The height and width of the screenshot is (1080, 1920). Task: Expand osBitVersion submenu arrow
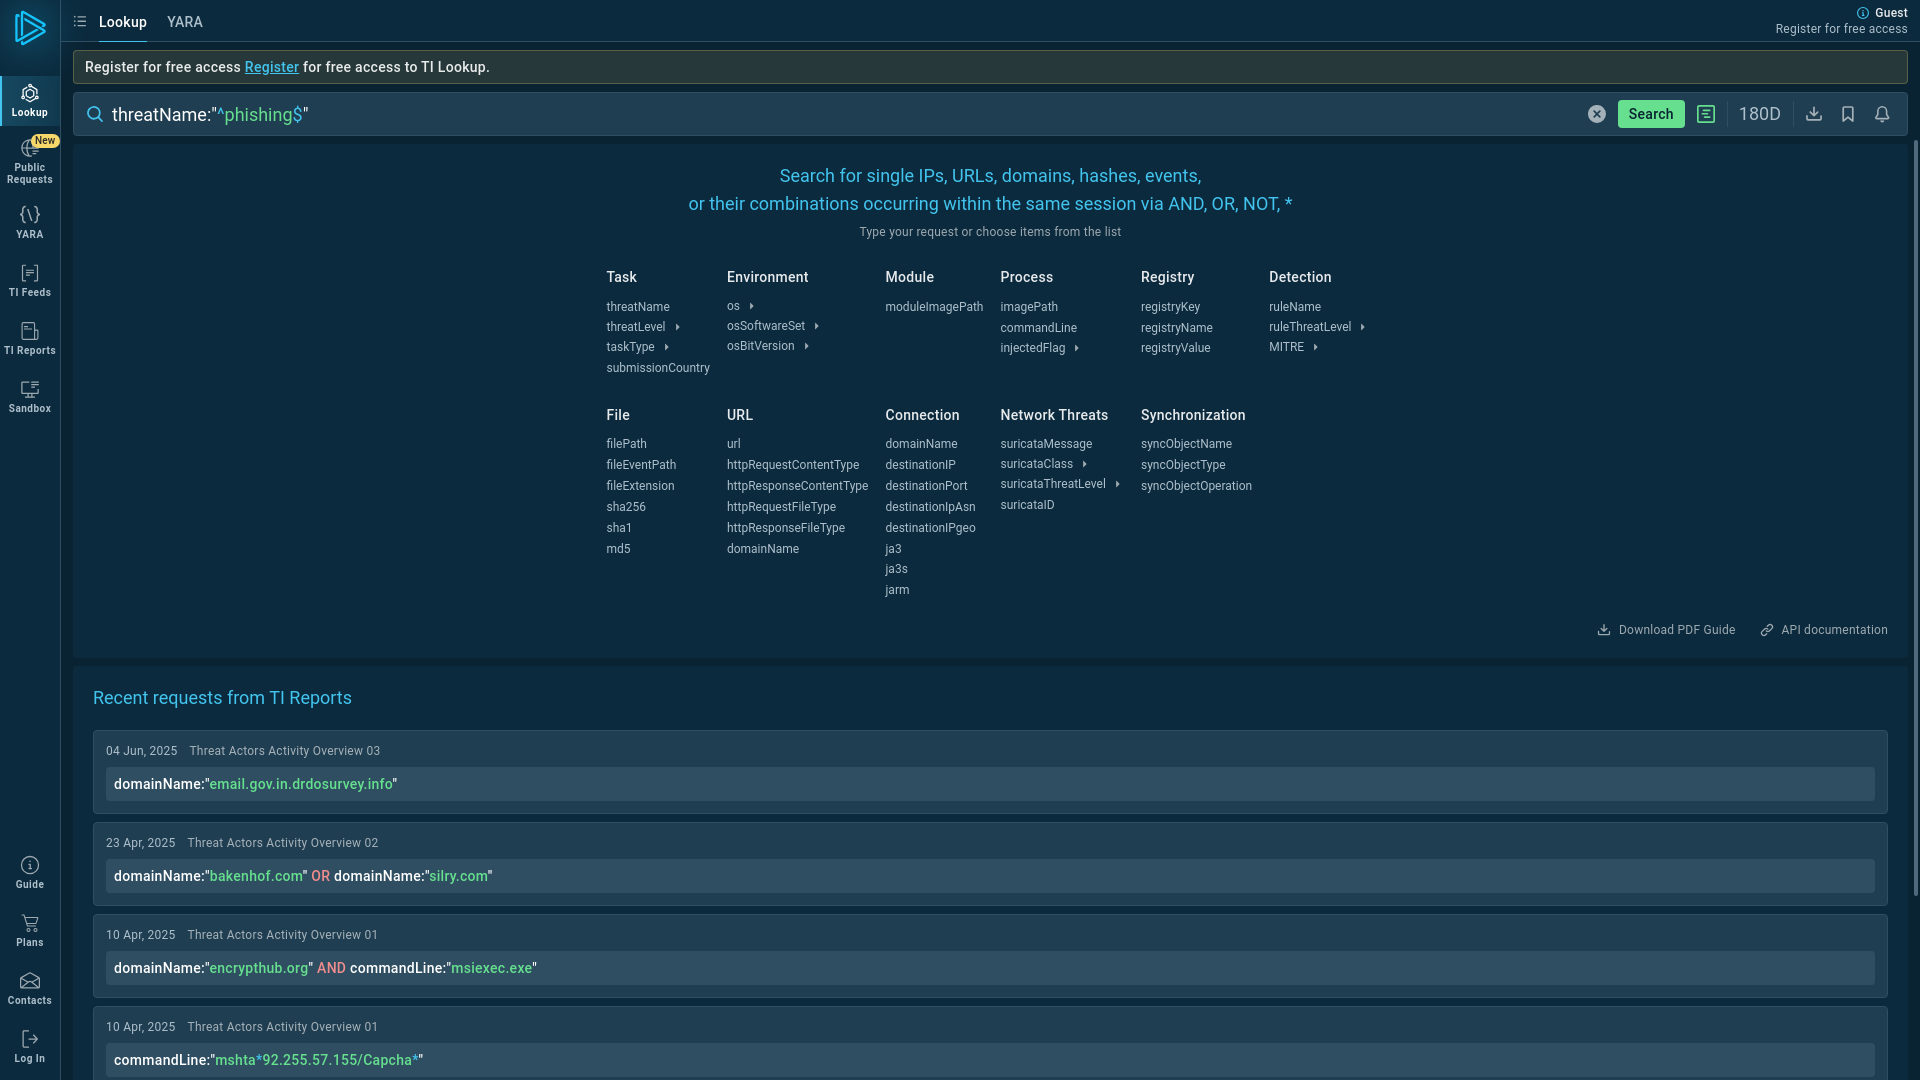pos(807,346)
